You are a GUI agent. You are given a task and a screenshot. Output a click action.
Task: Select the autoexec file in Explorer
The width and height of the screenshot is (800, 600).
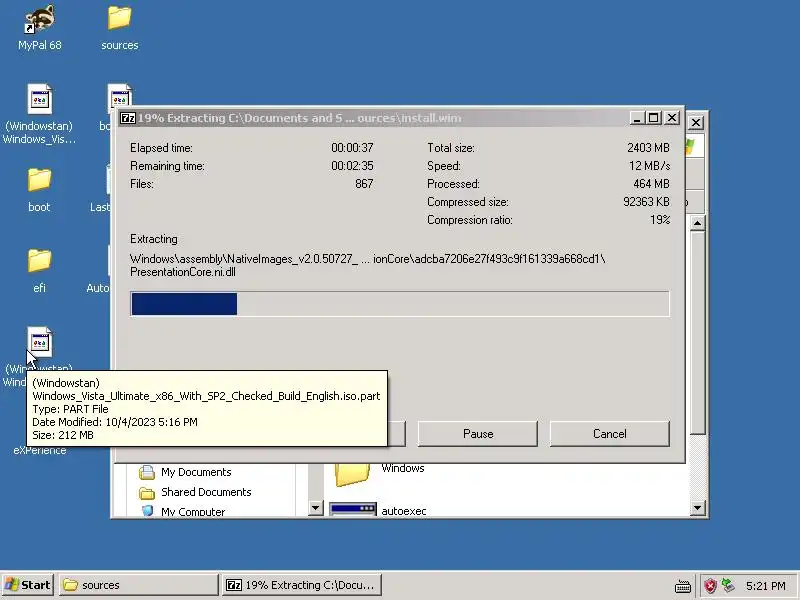click(378, 510)
